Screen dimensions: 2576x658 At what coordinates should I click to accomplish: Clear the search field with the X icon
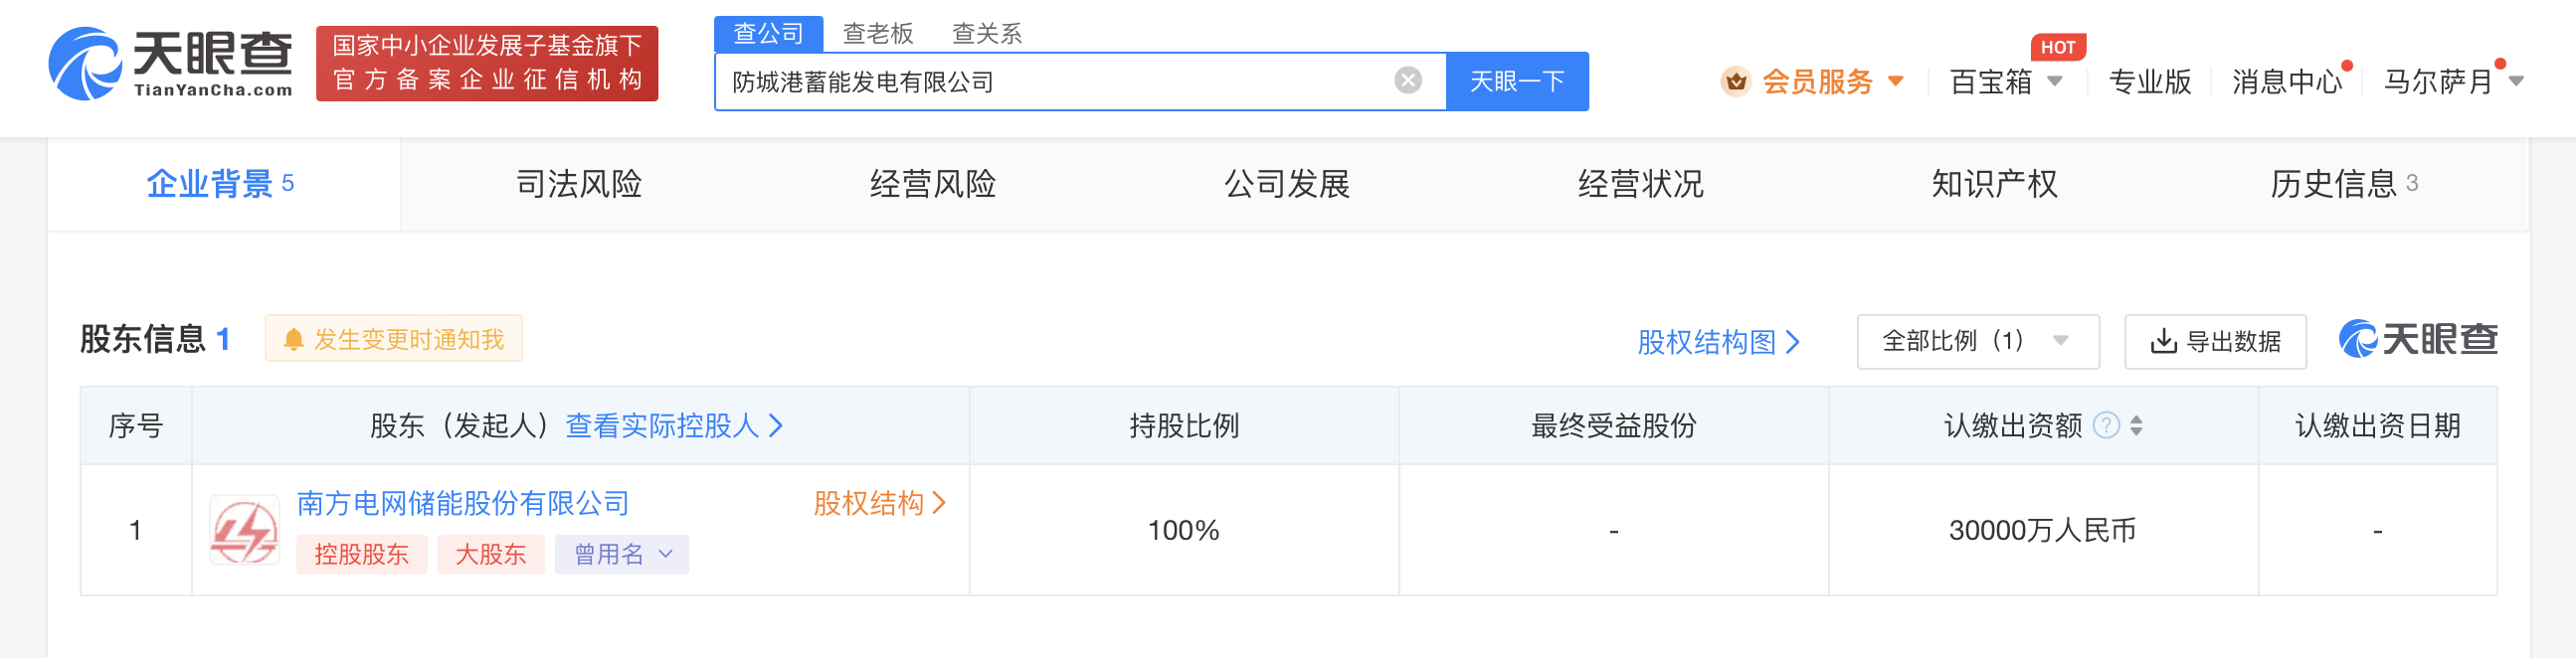click(x=1408, y=81)
